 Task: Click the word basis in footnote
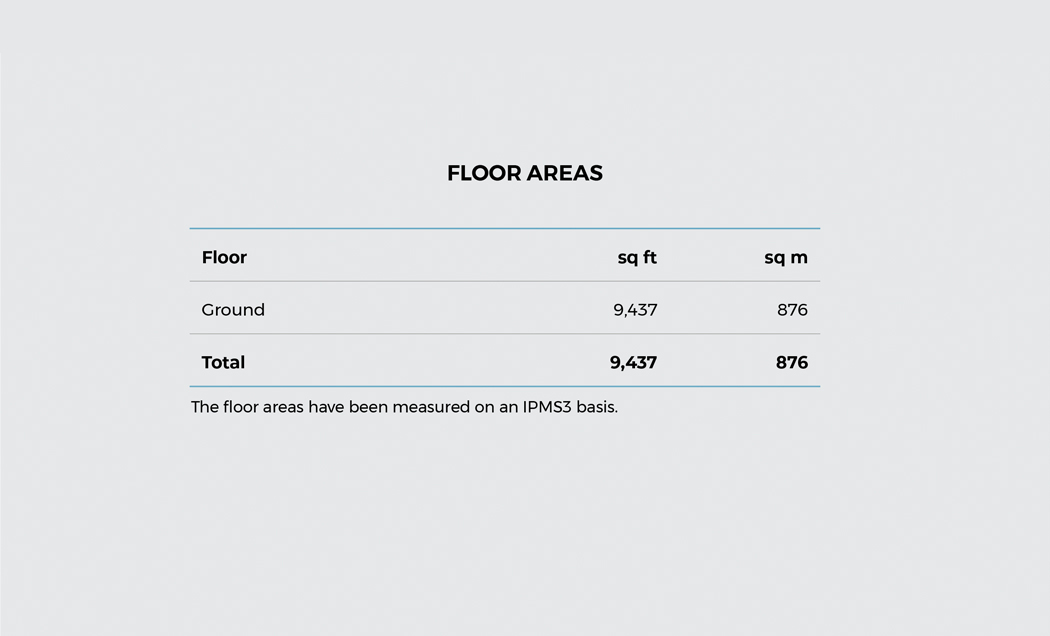pyautogui.click(x=597, y=407)
